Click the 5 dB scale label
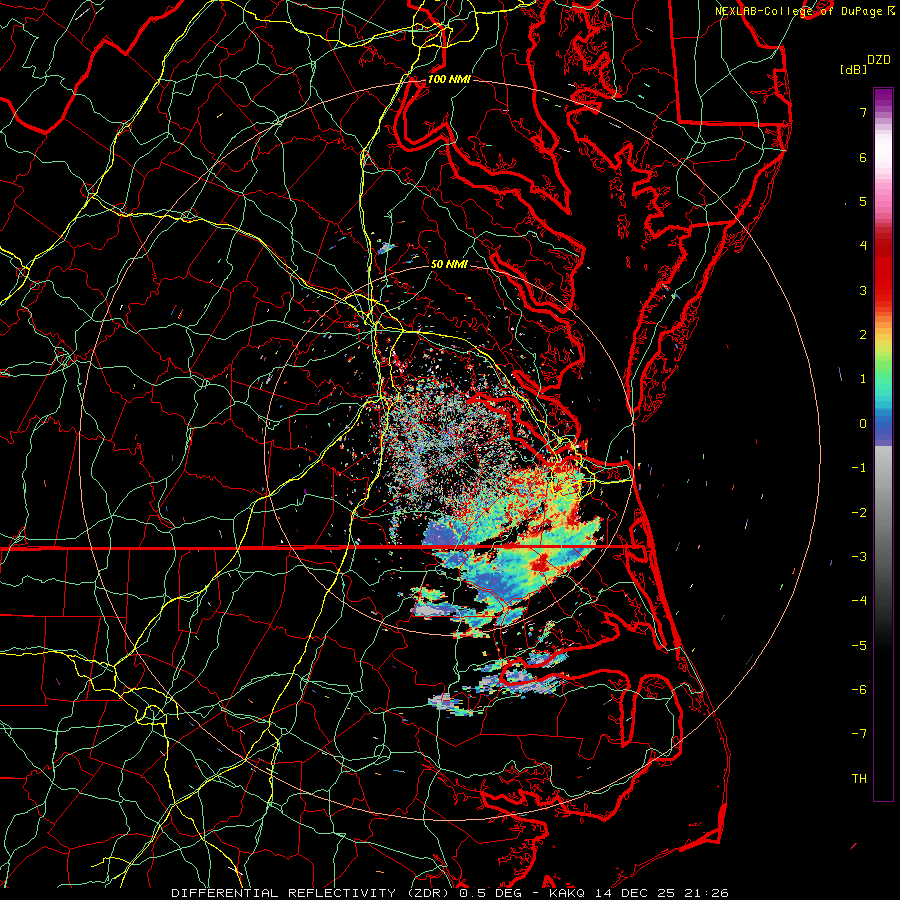 [863, 201]
